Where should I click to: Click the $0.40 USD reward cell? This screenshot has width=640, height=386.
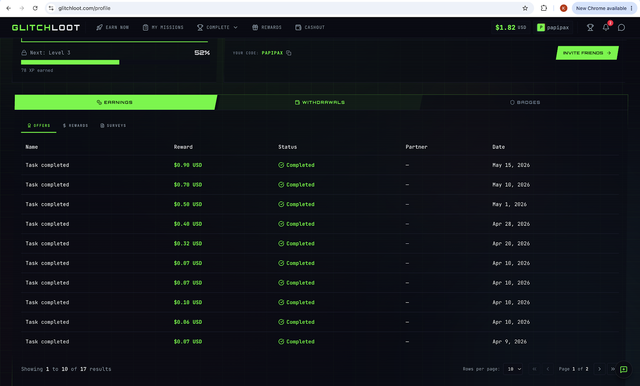[x=188, y=224]
